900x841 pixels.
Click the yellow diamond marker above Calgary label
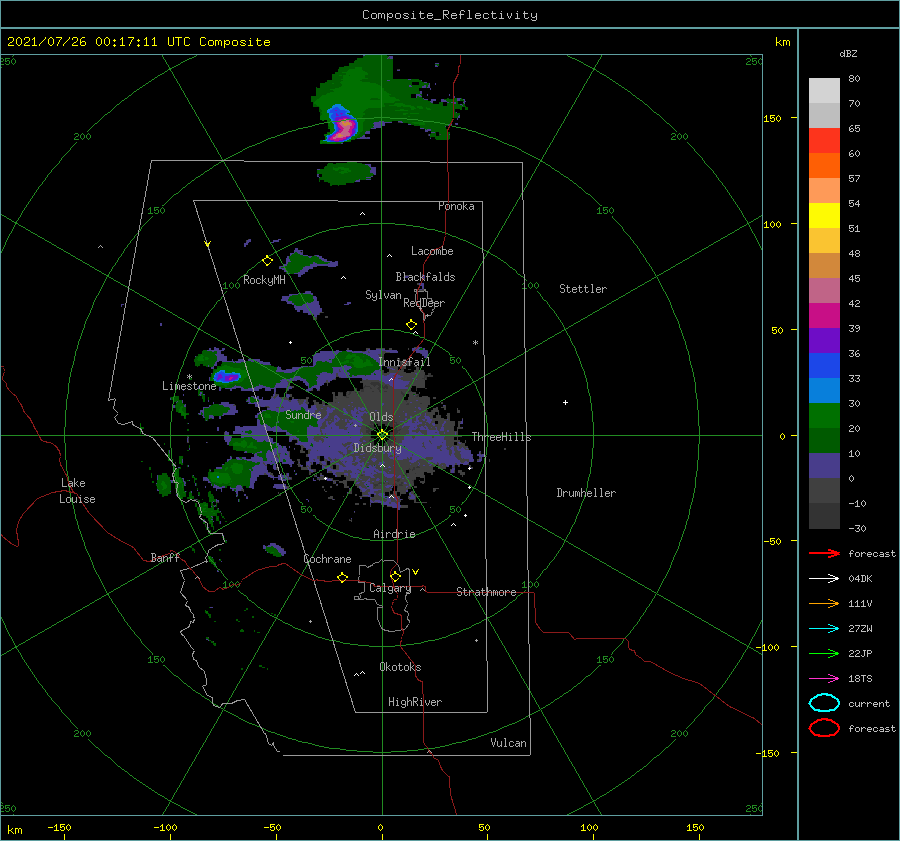tap(395, 576)
